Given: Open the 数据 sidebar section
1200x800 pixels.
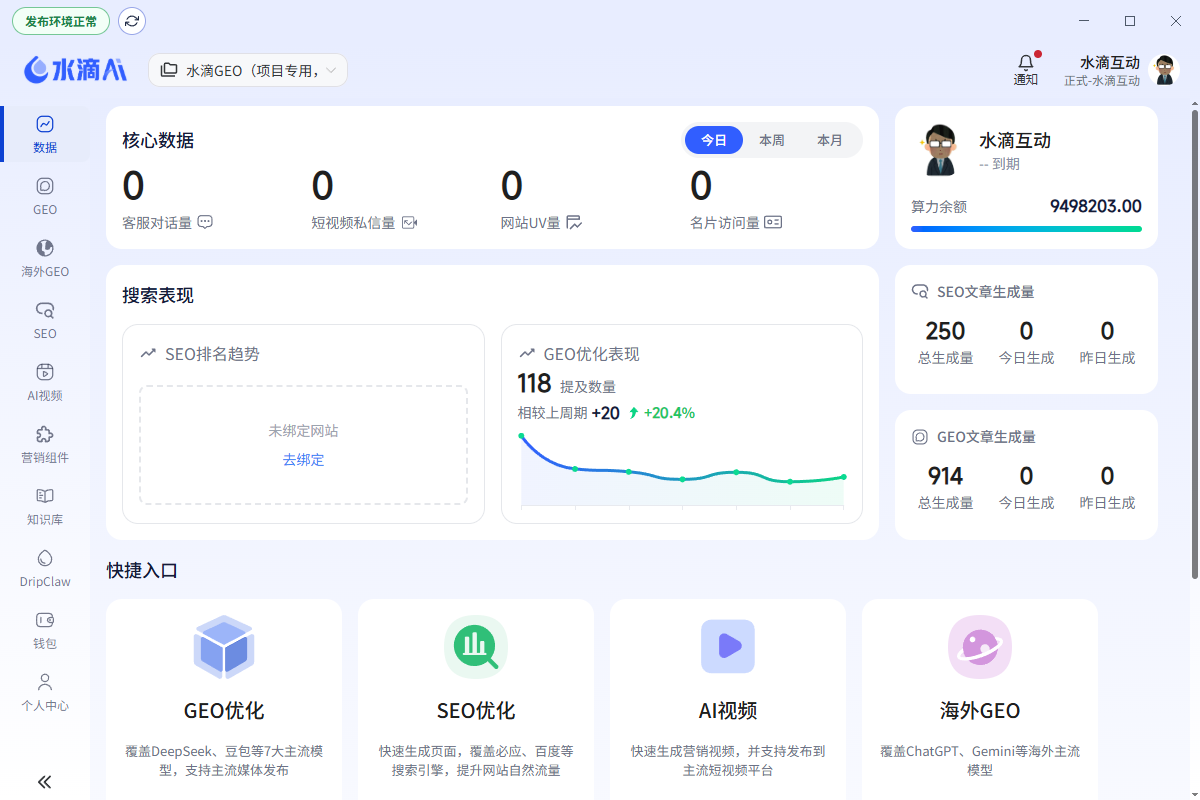Looking at the screenshot, I should tap(45, 134).
